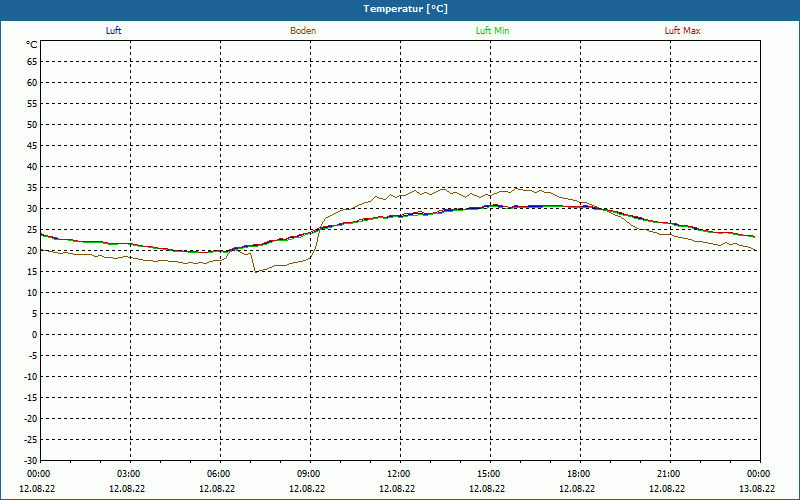
Task: Click the 00:00 label for 13.08.22
Action: (x=759, y=474)
